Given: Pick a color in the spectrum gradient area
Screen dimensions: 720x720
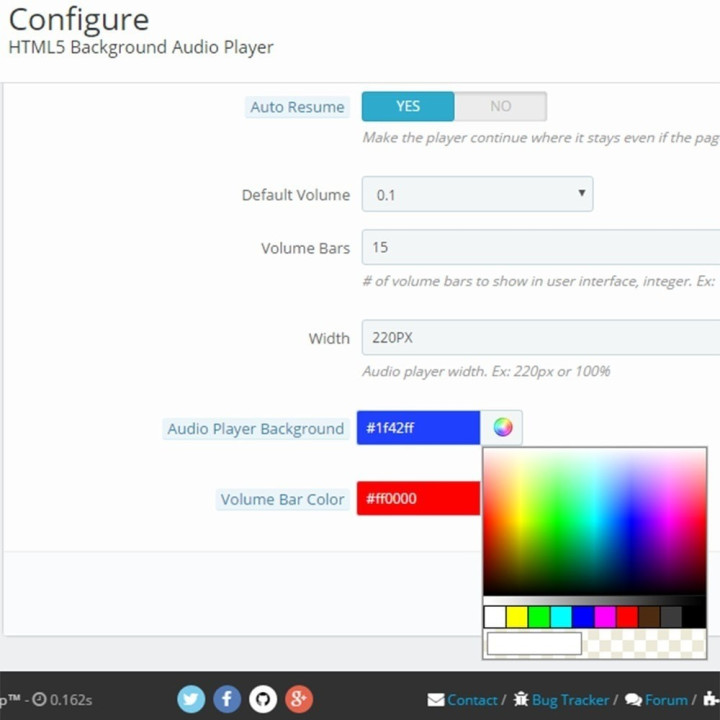Looking at the screenshot, I should point(595,522).
